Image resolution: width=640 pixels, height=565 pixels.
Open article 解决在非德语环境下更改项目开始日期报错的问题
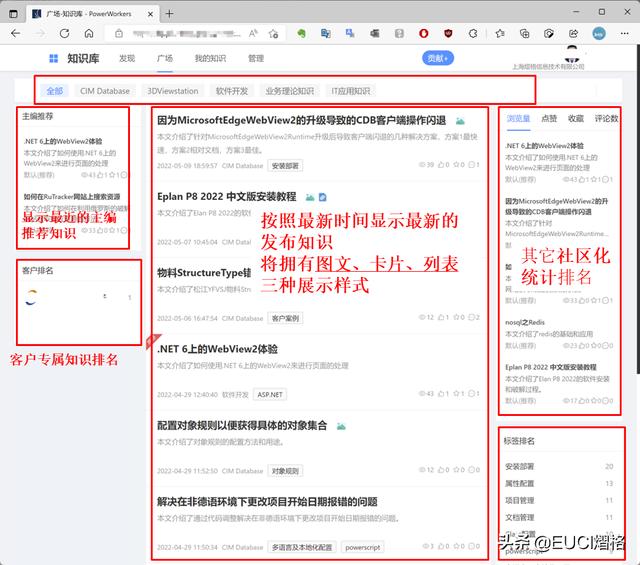point(267,502)
